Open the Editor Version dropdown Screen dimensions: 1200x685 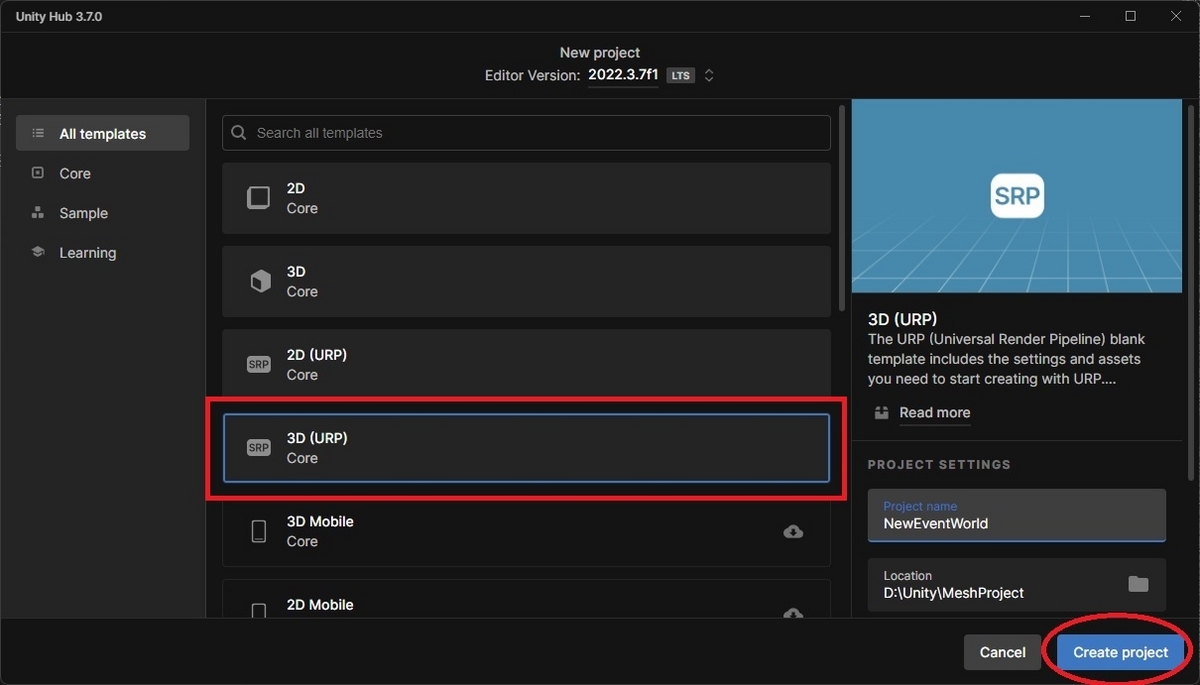coord(623,75)
